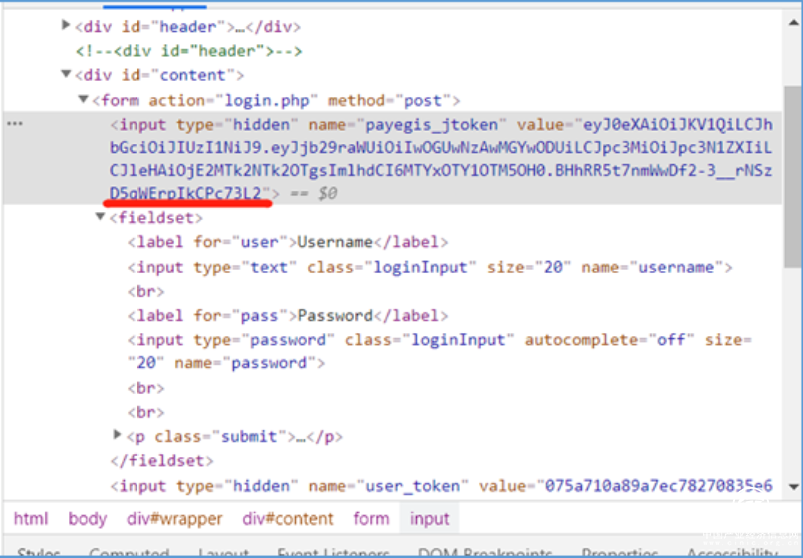Click html in the breadcrumb bar
This screenshot has width=803, height=558.
[30, 518]
